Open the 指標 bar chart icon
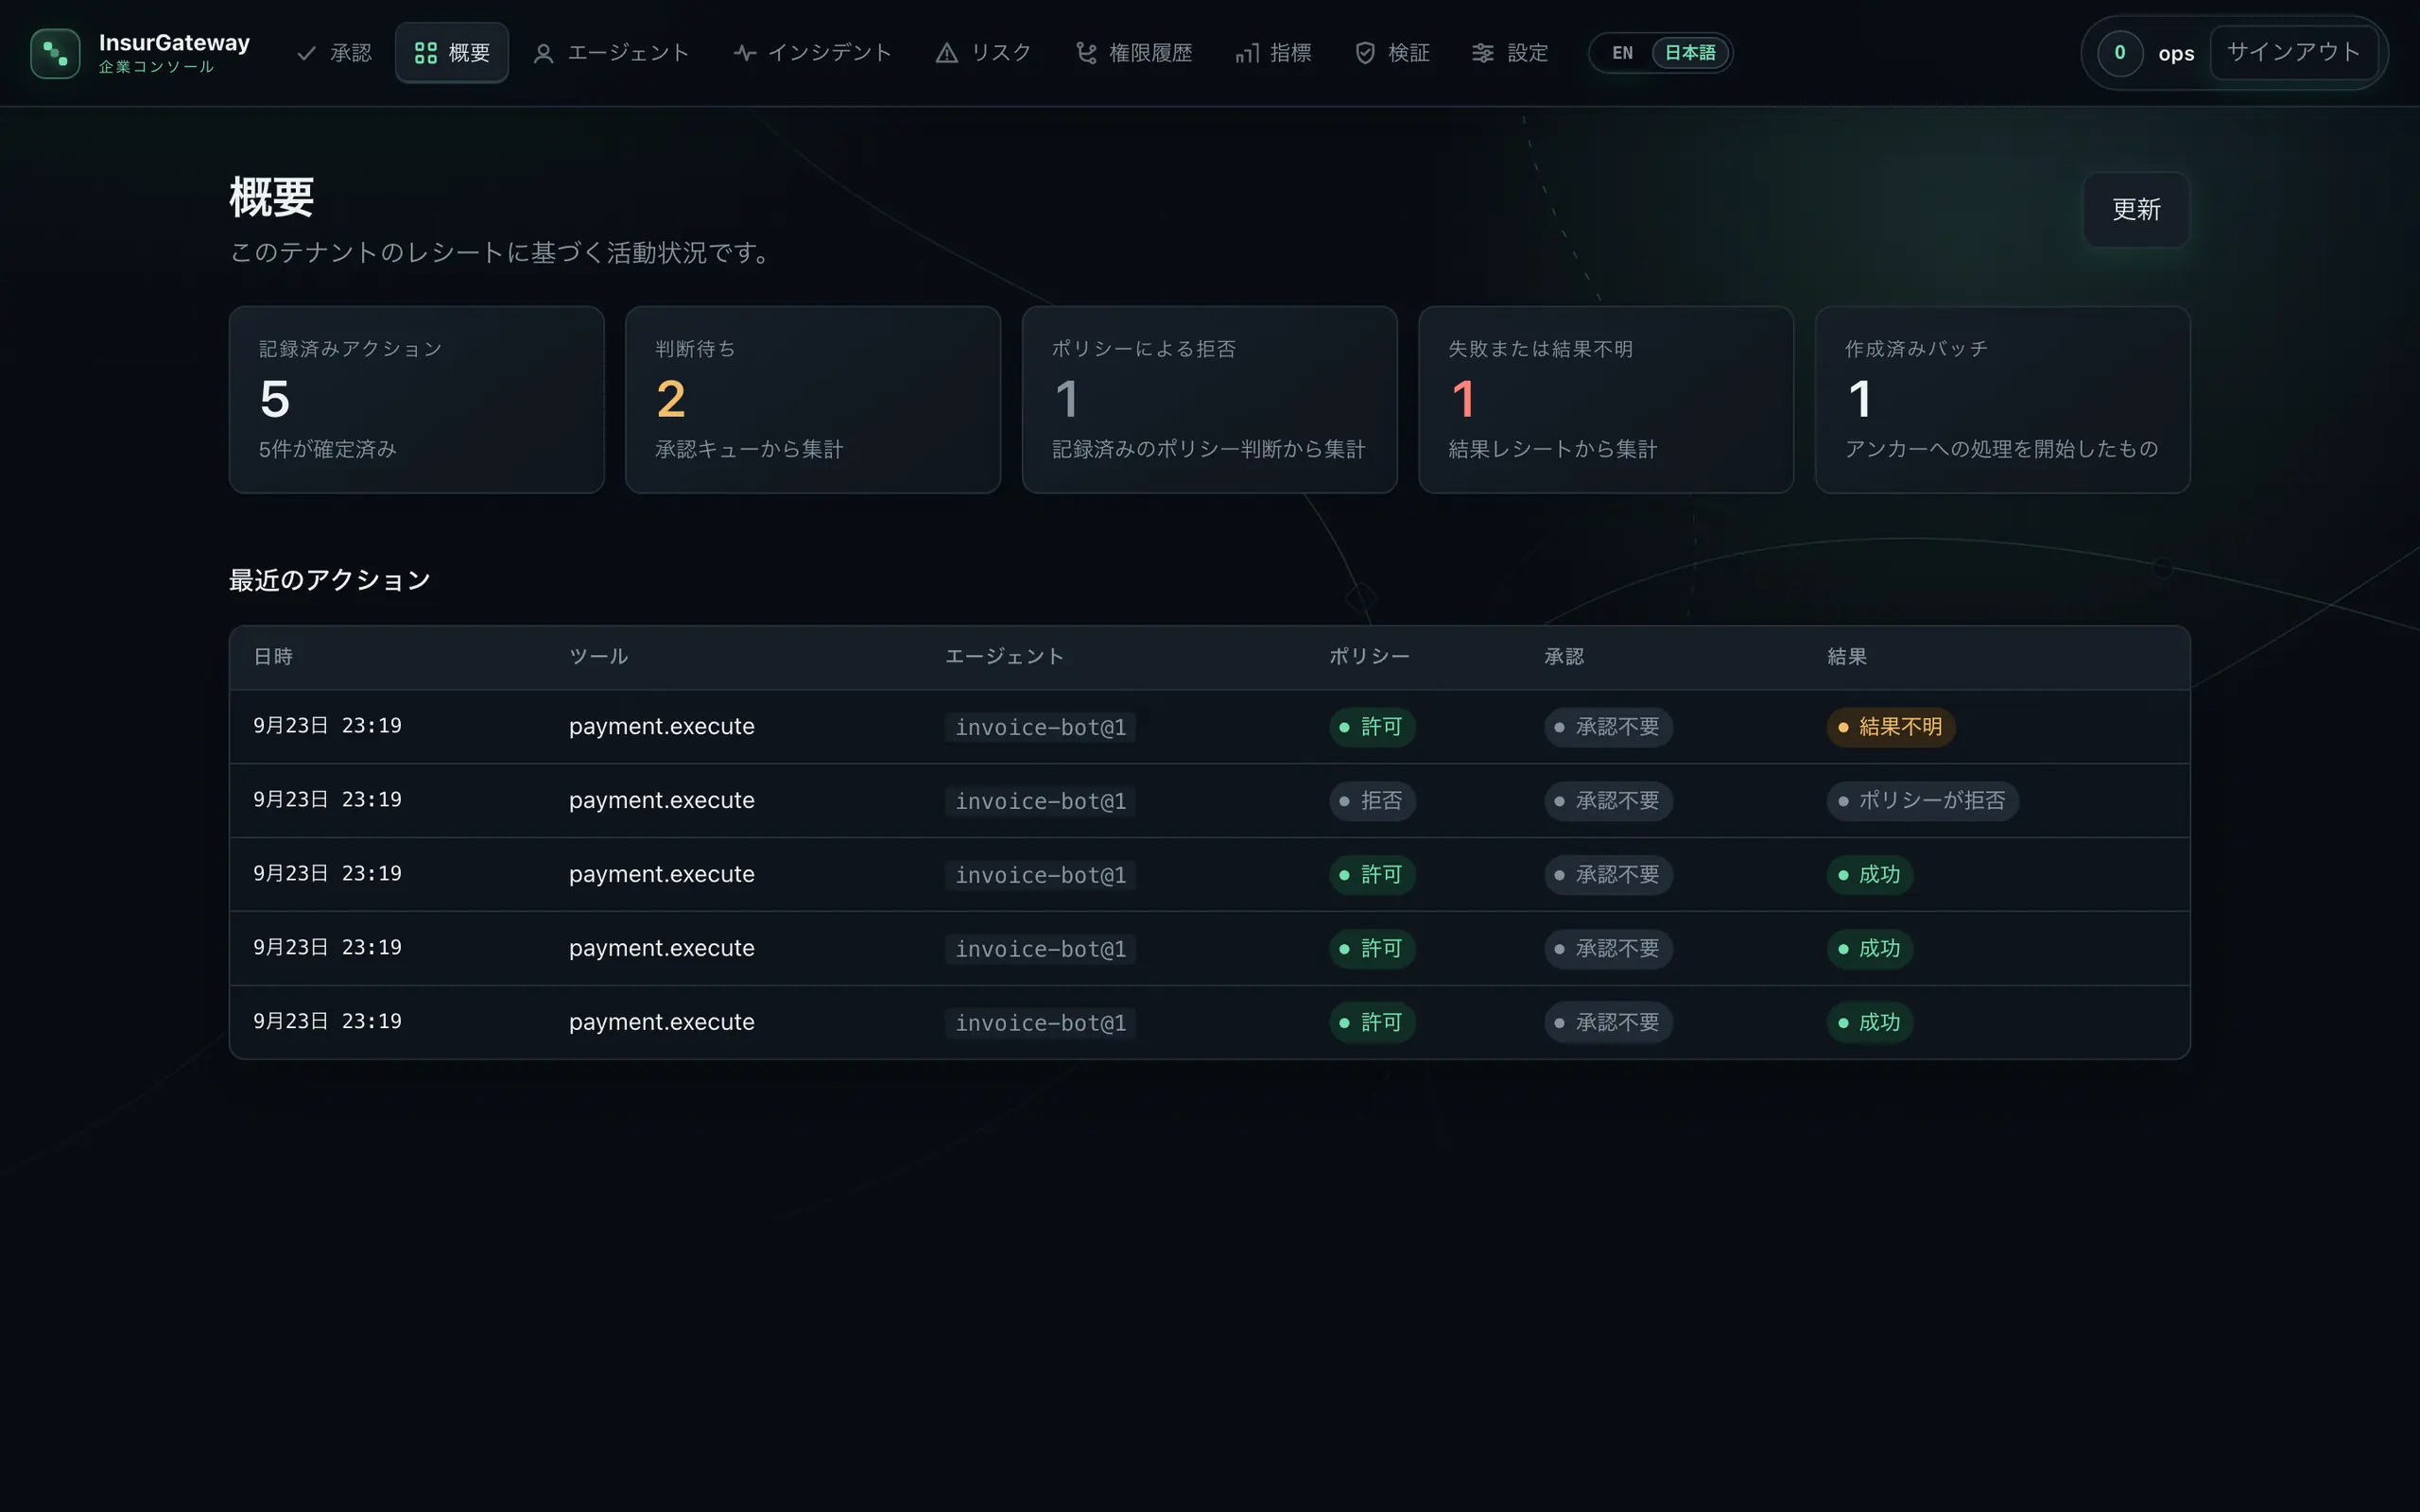The height and width of the screenshot is (1512, 2420). click(1247, 53)
